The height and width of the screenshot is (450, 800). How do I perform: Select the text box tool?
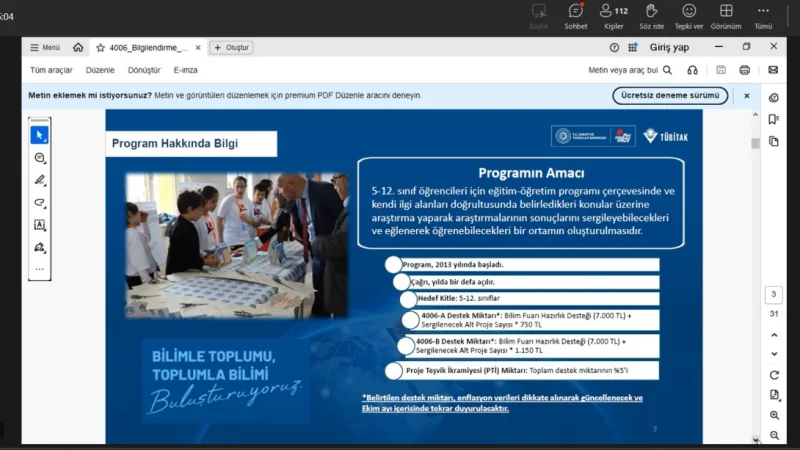[39, 225]
